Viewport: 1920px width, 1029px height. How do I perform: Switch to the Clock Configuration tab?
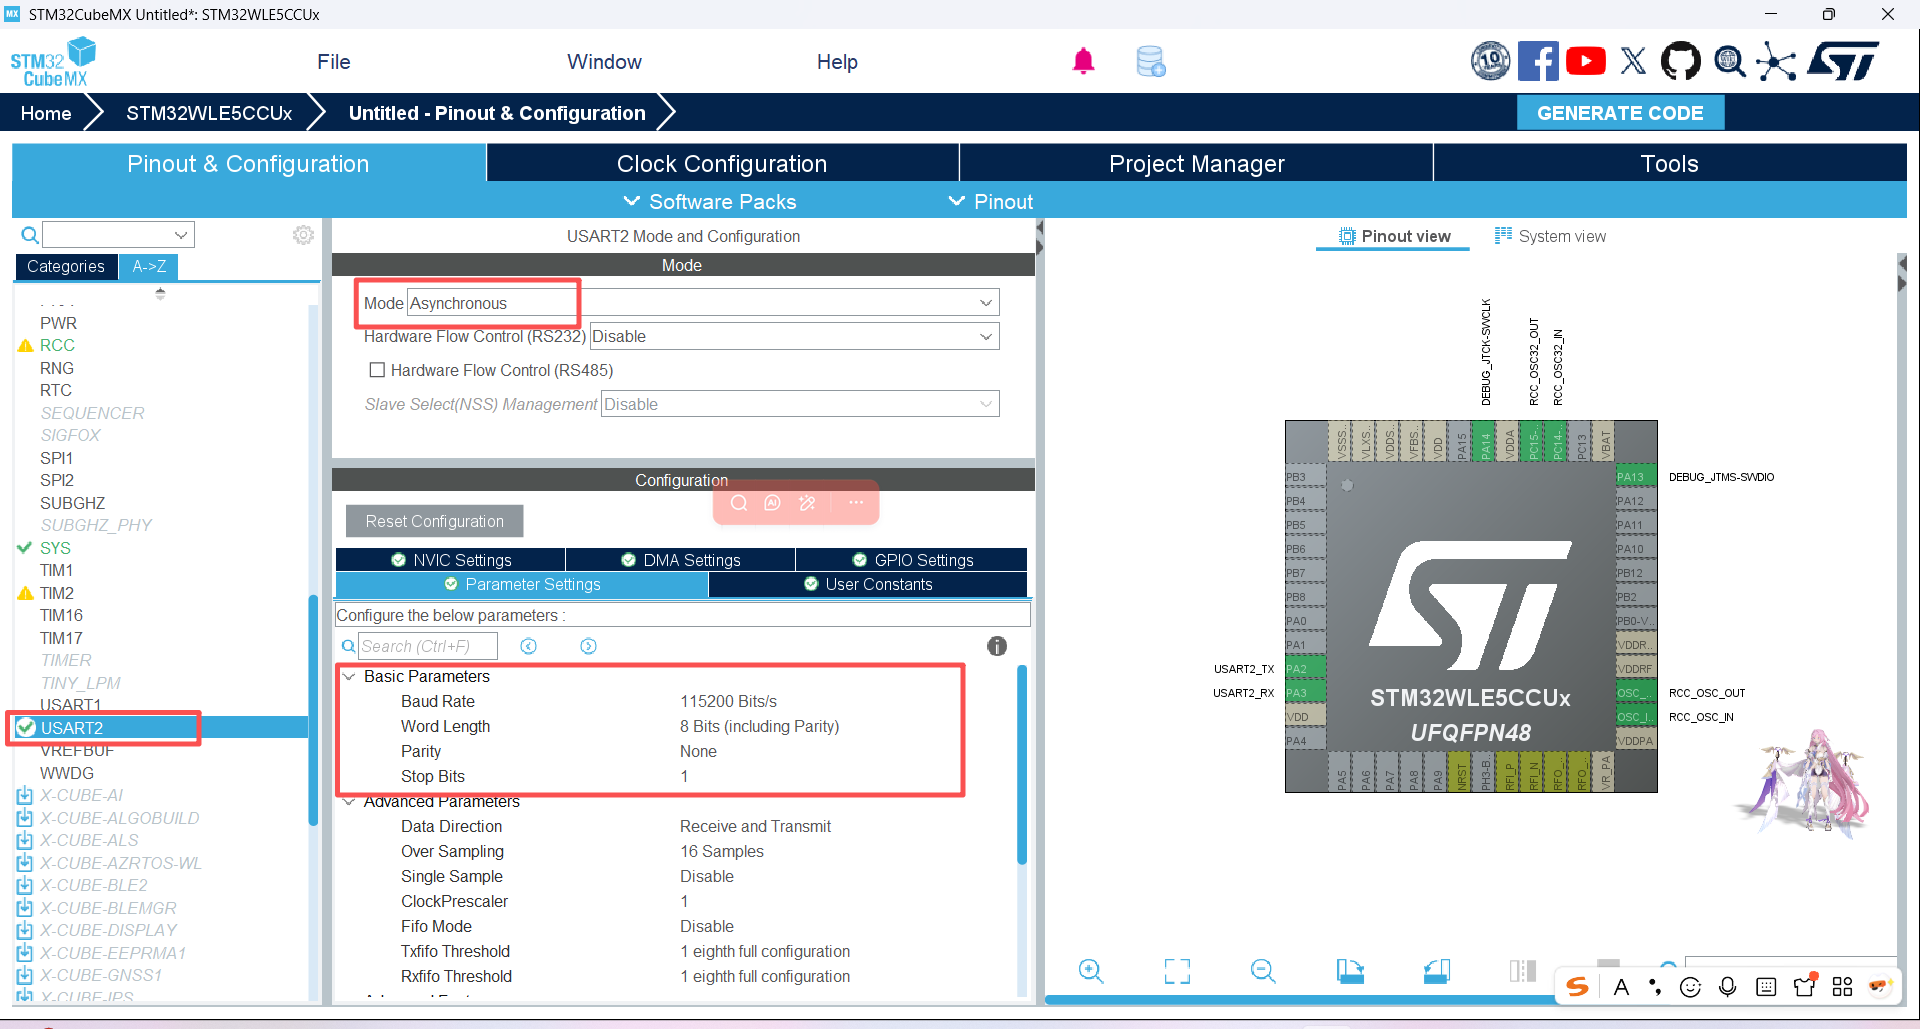(x=722, y=163)
